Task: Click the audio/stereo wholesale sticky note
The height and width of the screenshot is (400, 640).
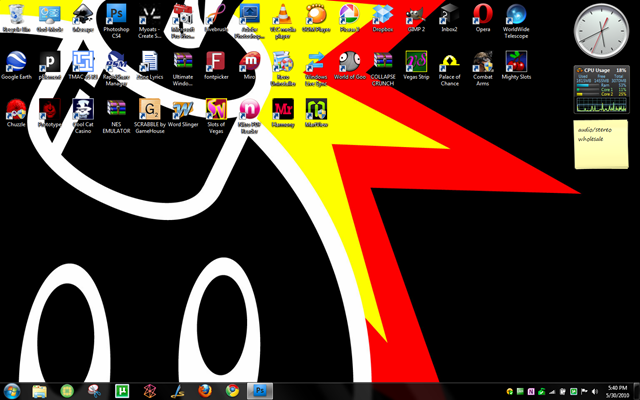Action: 600,144
